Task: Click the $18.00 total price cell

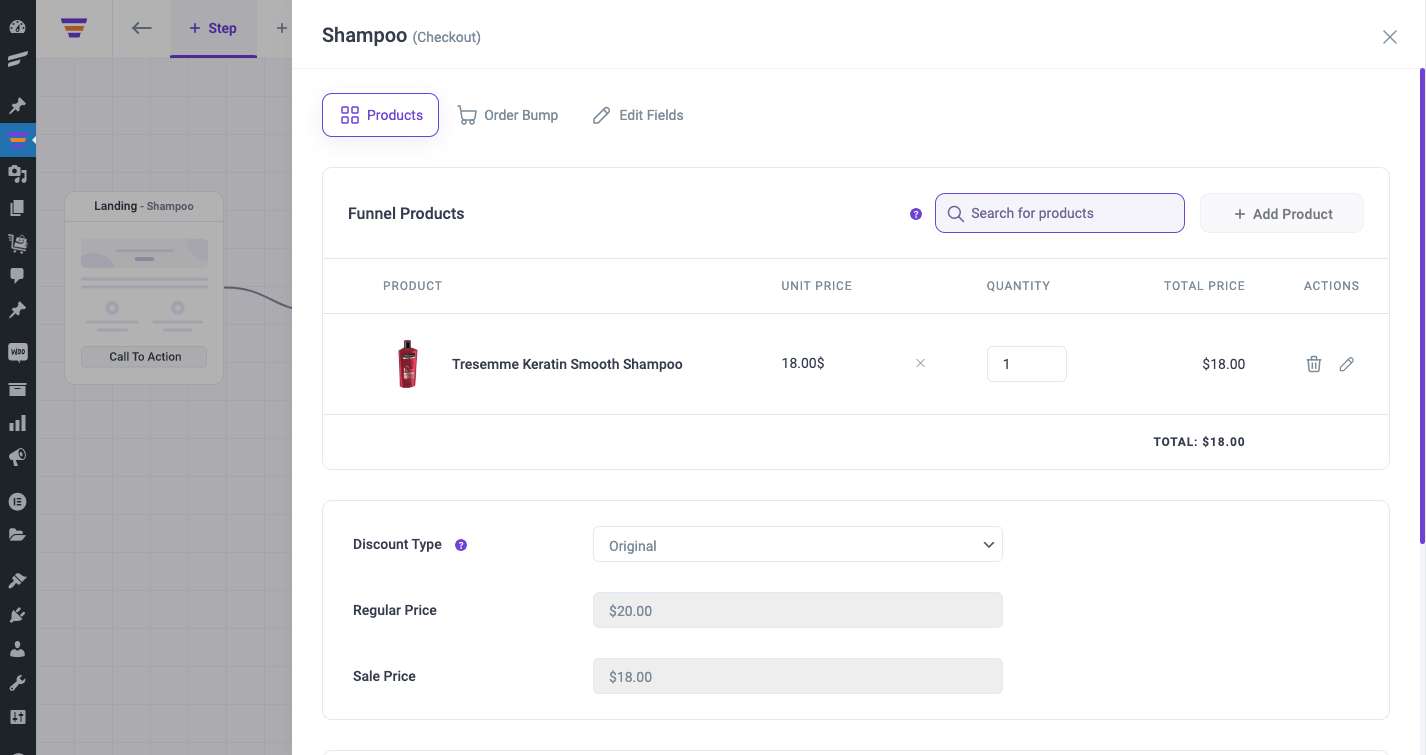Action: (1223, 364)
